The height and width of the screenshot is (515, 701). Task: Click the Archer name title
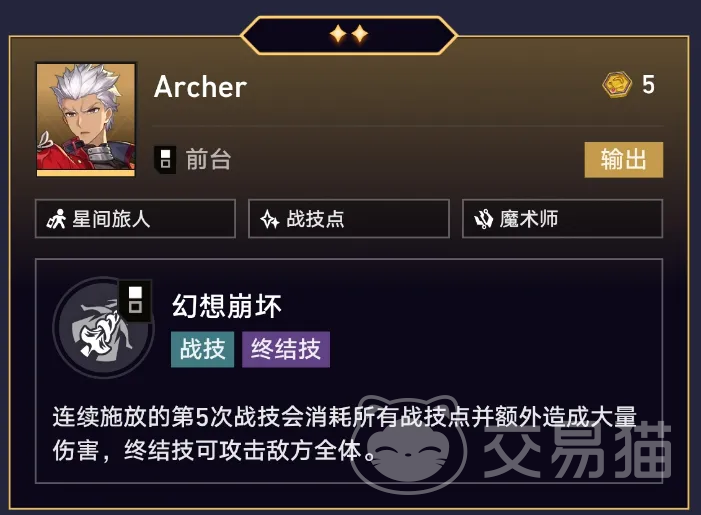click(200, 87)
